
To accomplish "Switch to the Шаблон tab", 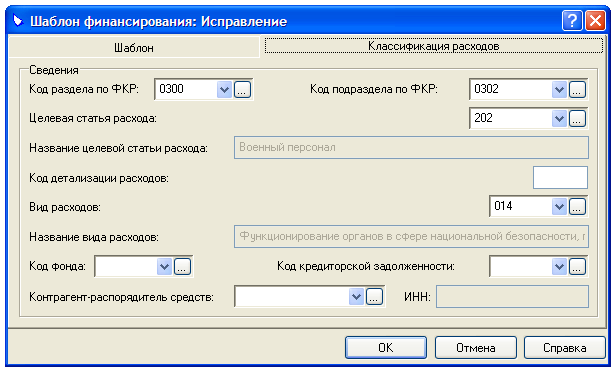I will click(x=134, y=48).
